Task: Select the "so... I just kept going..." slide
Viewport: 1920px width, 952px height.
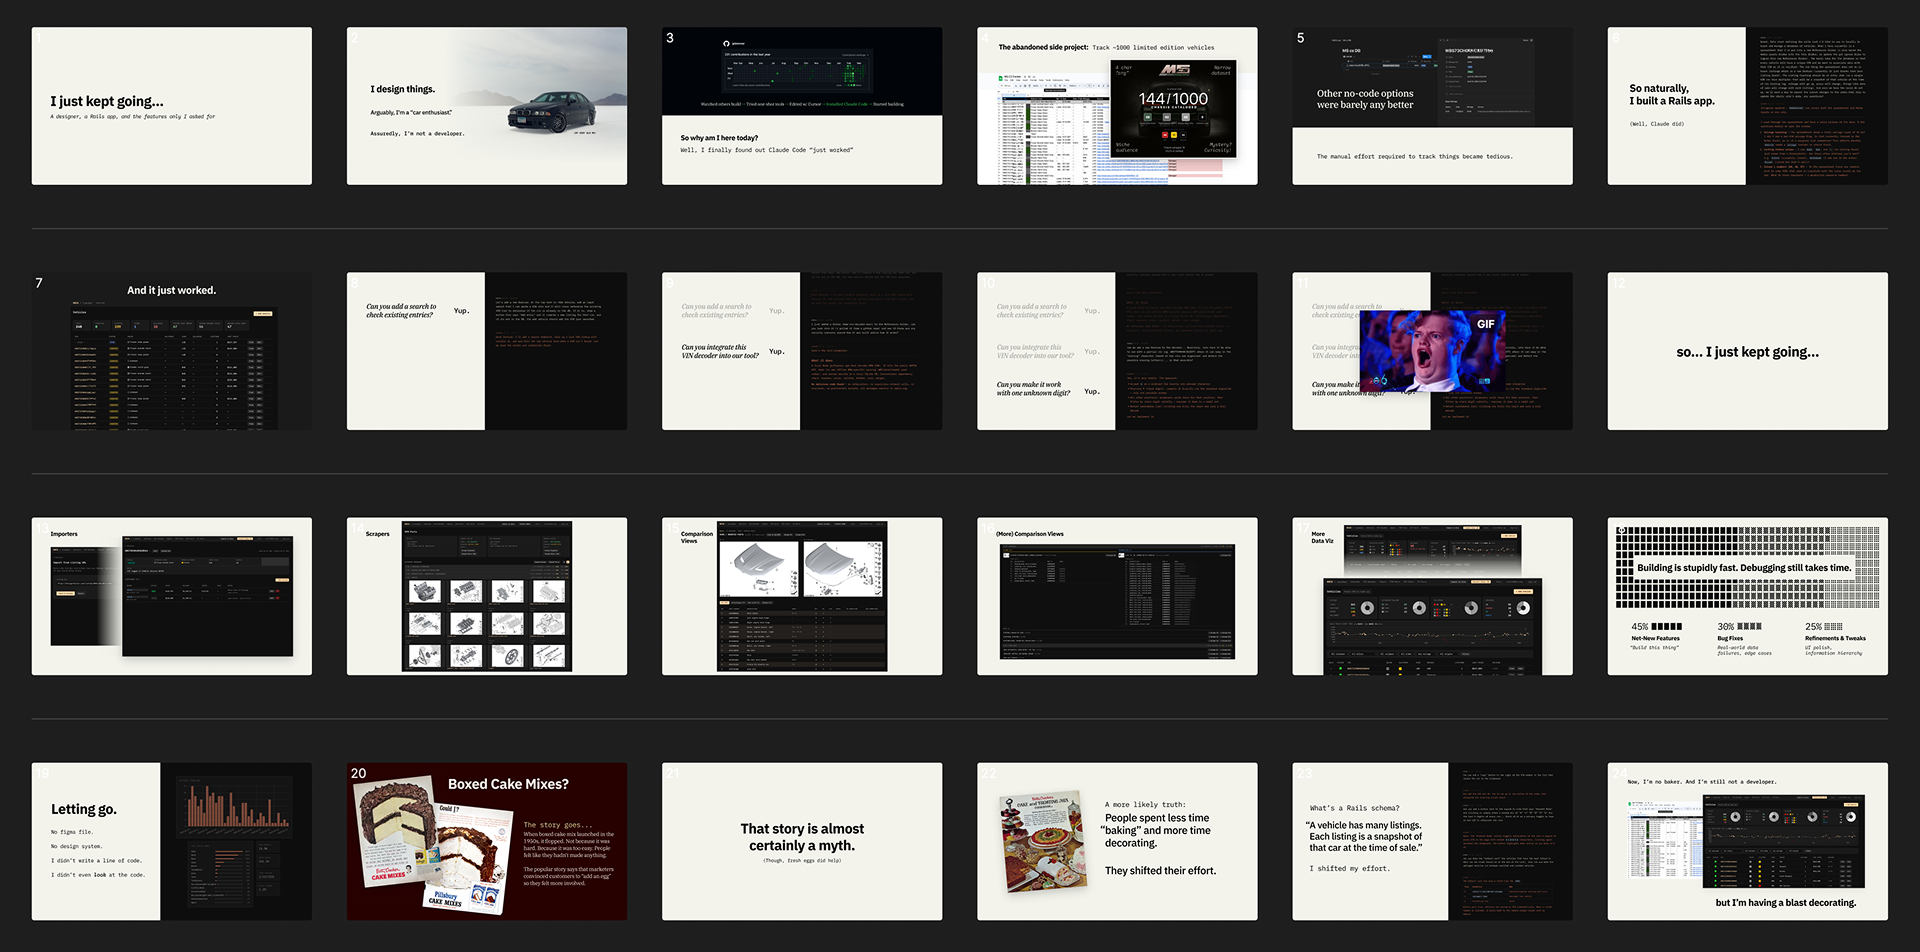Action: coord(1747,351)
